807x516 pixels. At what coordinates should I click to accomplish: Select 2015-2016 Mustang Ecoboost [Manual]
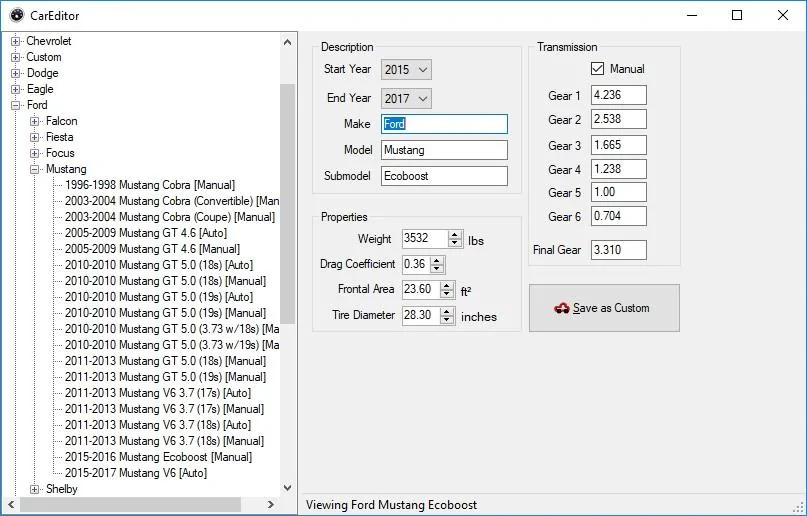159,457
